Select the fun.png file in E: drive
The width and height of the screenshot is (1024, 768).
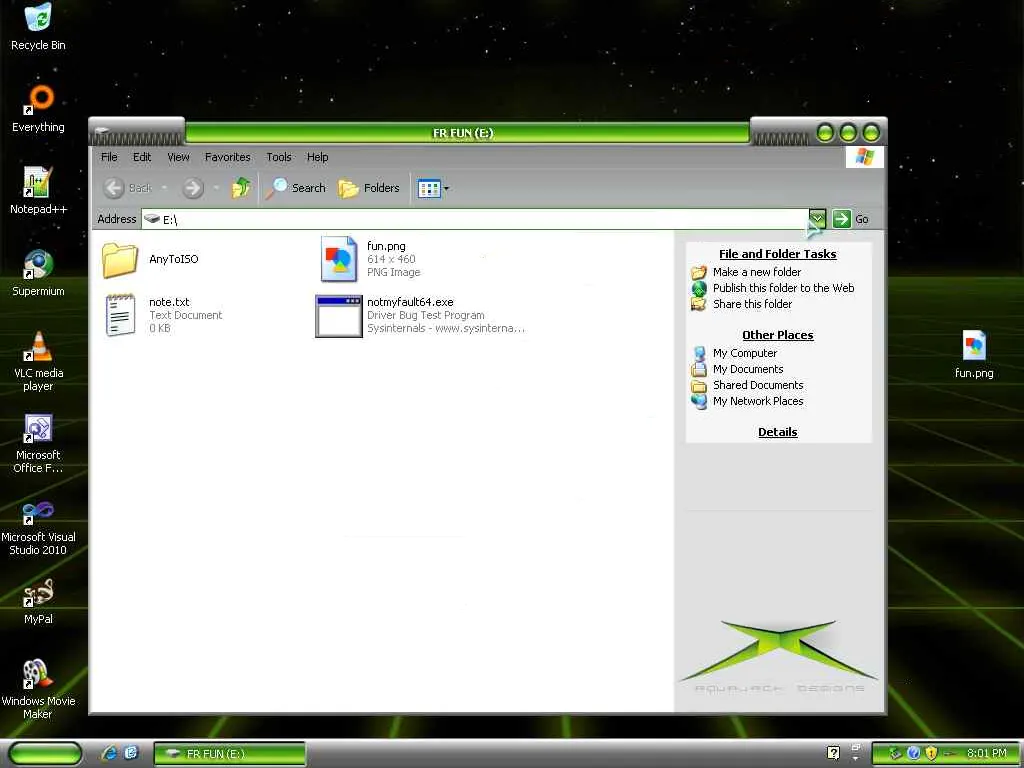tap(371, 259)
